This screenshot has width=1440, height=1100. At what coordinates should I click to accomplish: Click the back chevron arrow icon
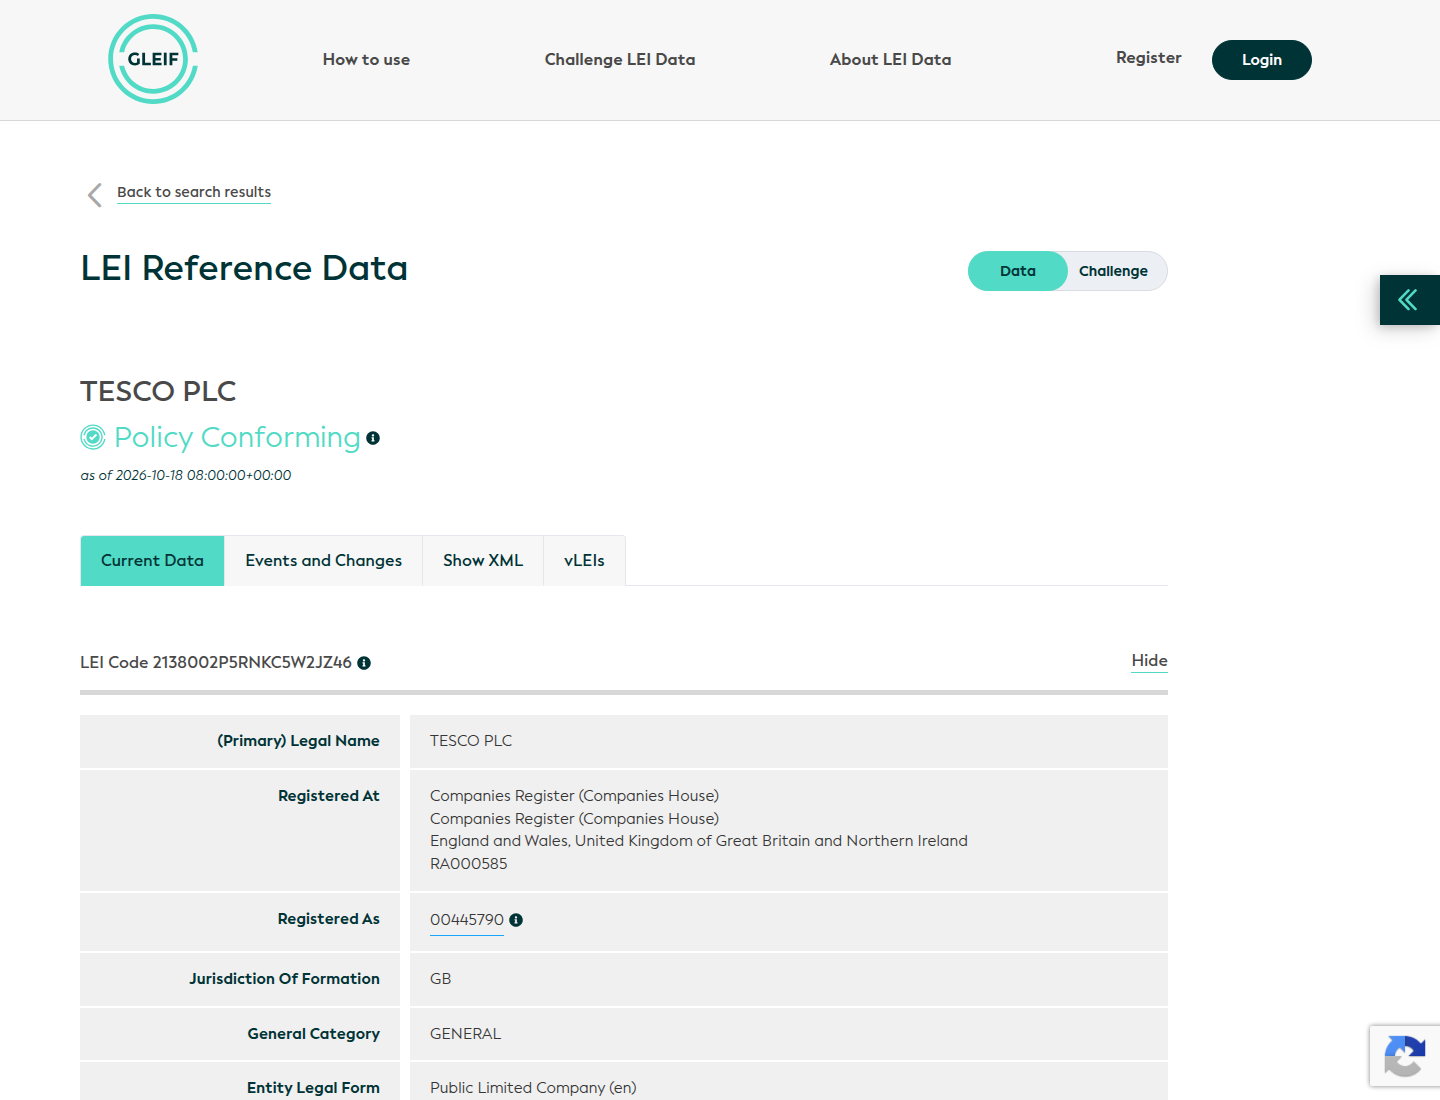click(95, 194)
